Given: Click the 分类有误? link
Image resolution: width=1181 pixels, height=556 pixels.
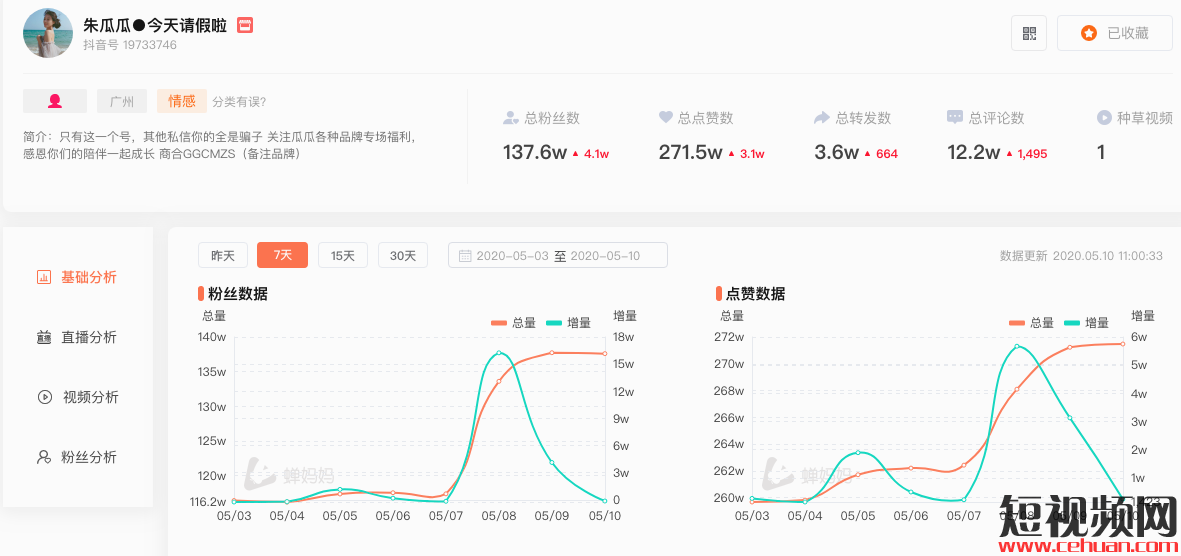Looking at the screenshot, I should pos(239,101).
